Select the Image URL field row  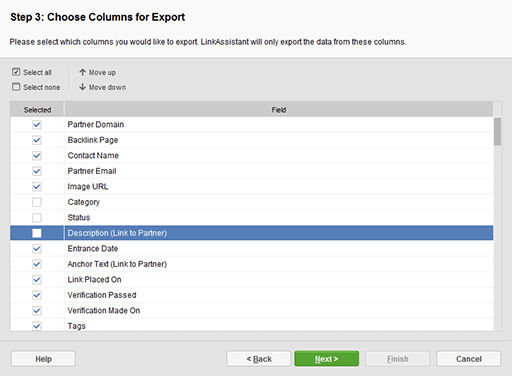click(x=252, y=187)
